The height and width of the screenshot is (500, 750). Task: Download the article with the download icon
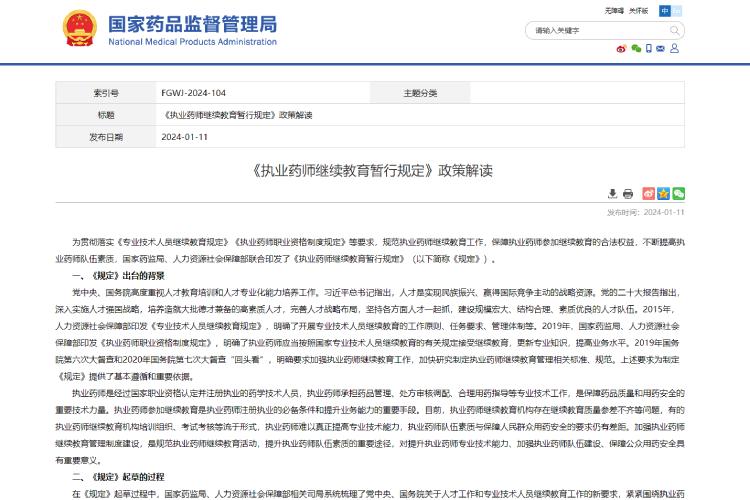(x=613, y=193)
